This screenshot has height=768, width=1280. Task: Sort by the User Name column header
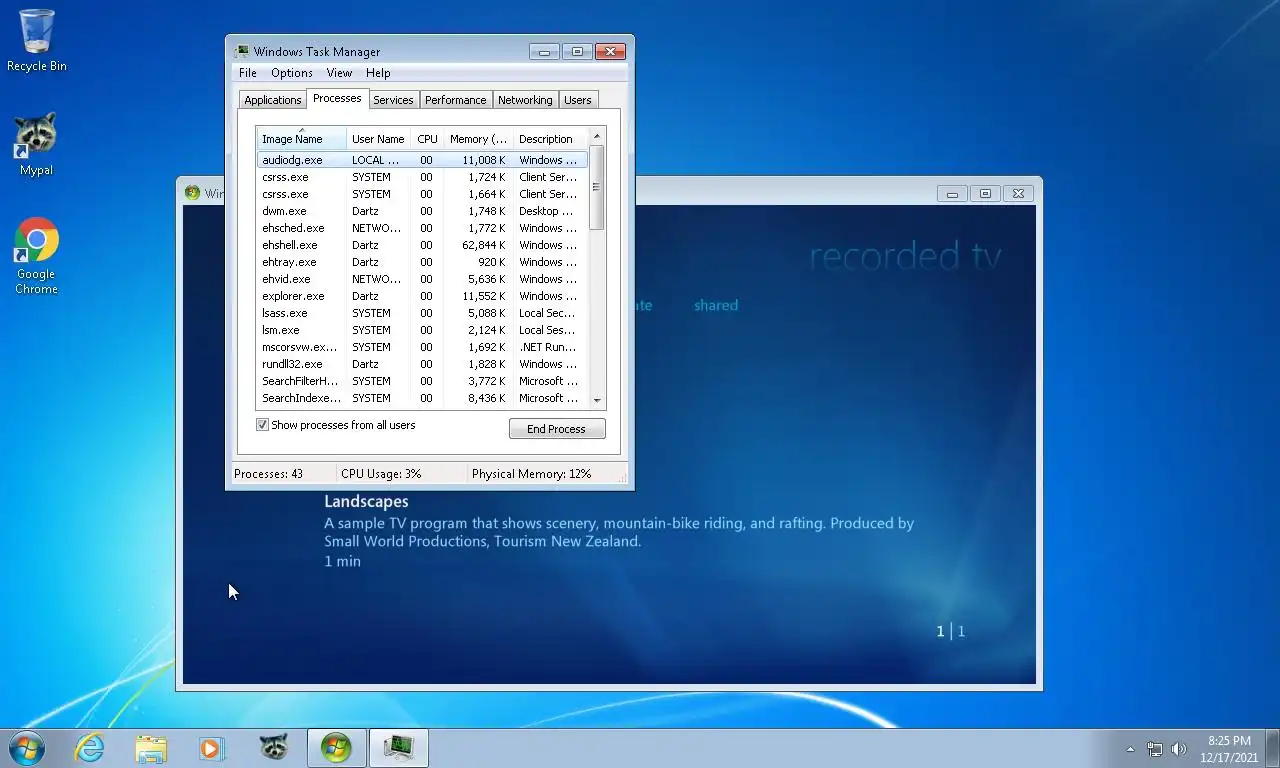(x=378, y=139)
